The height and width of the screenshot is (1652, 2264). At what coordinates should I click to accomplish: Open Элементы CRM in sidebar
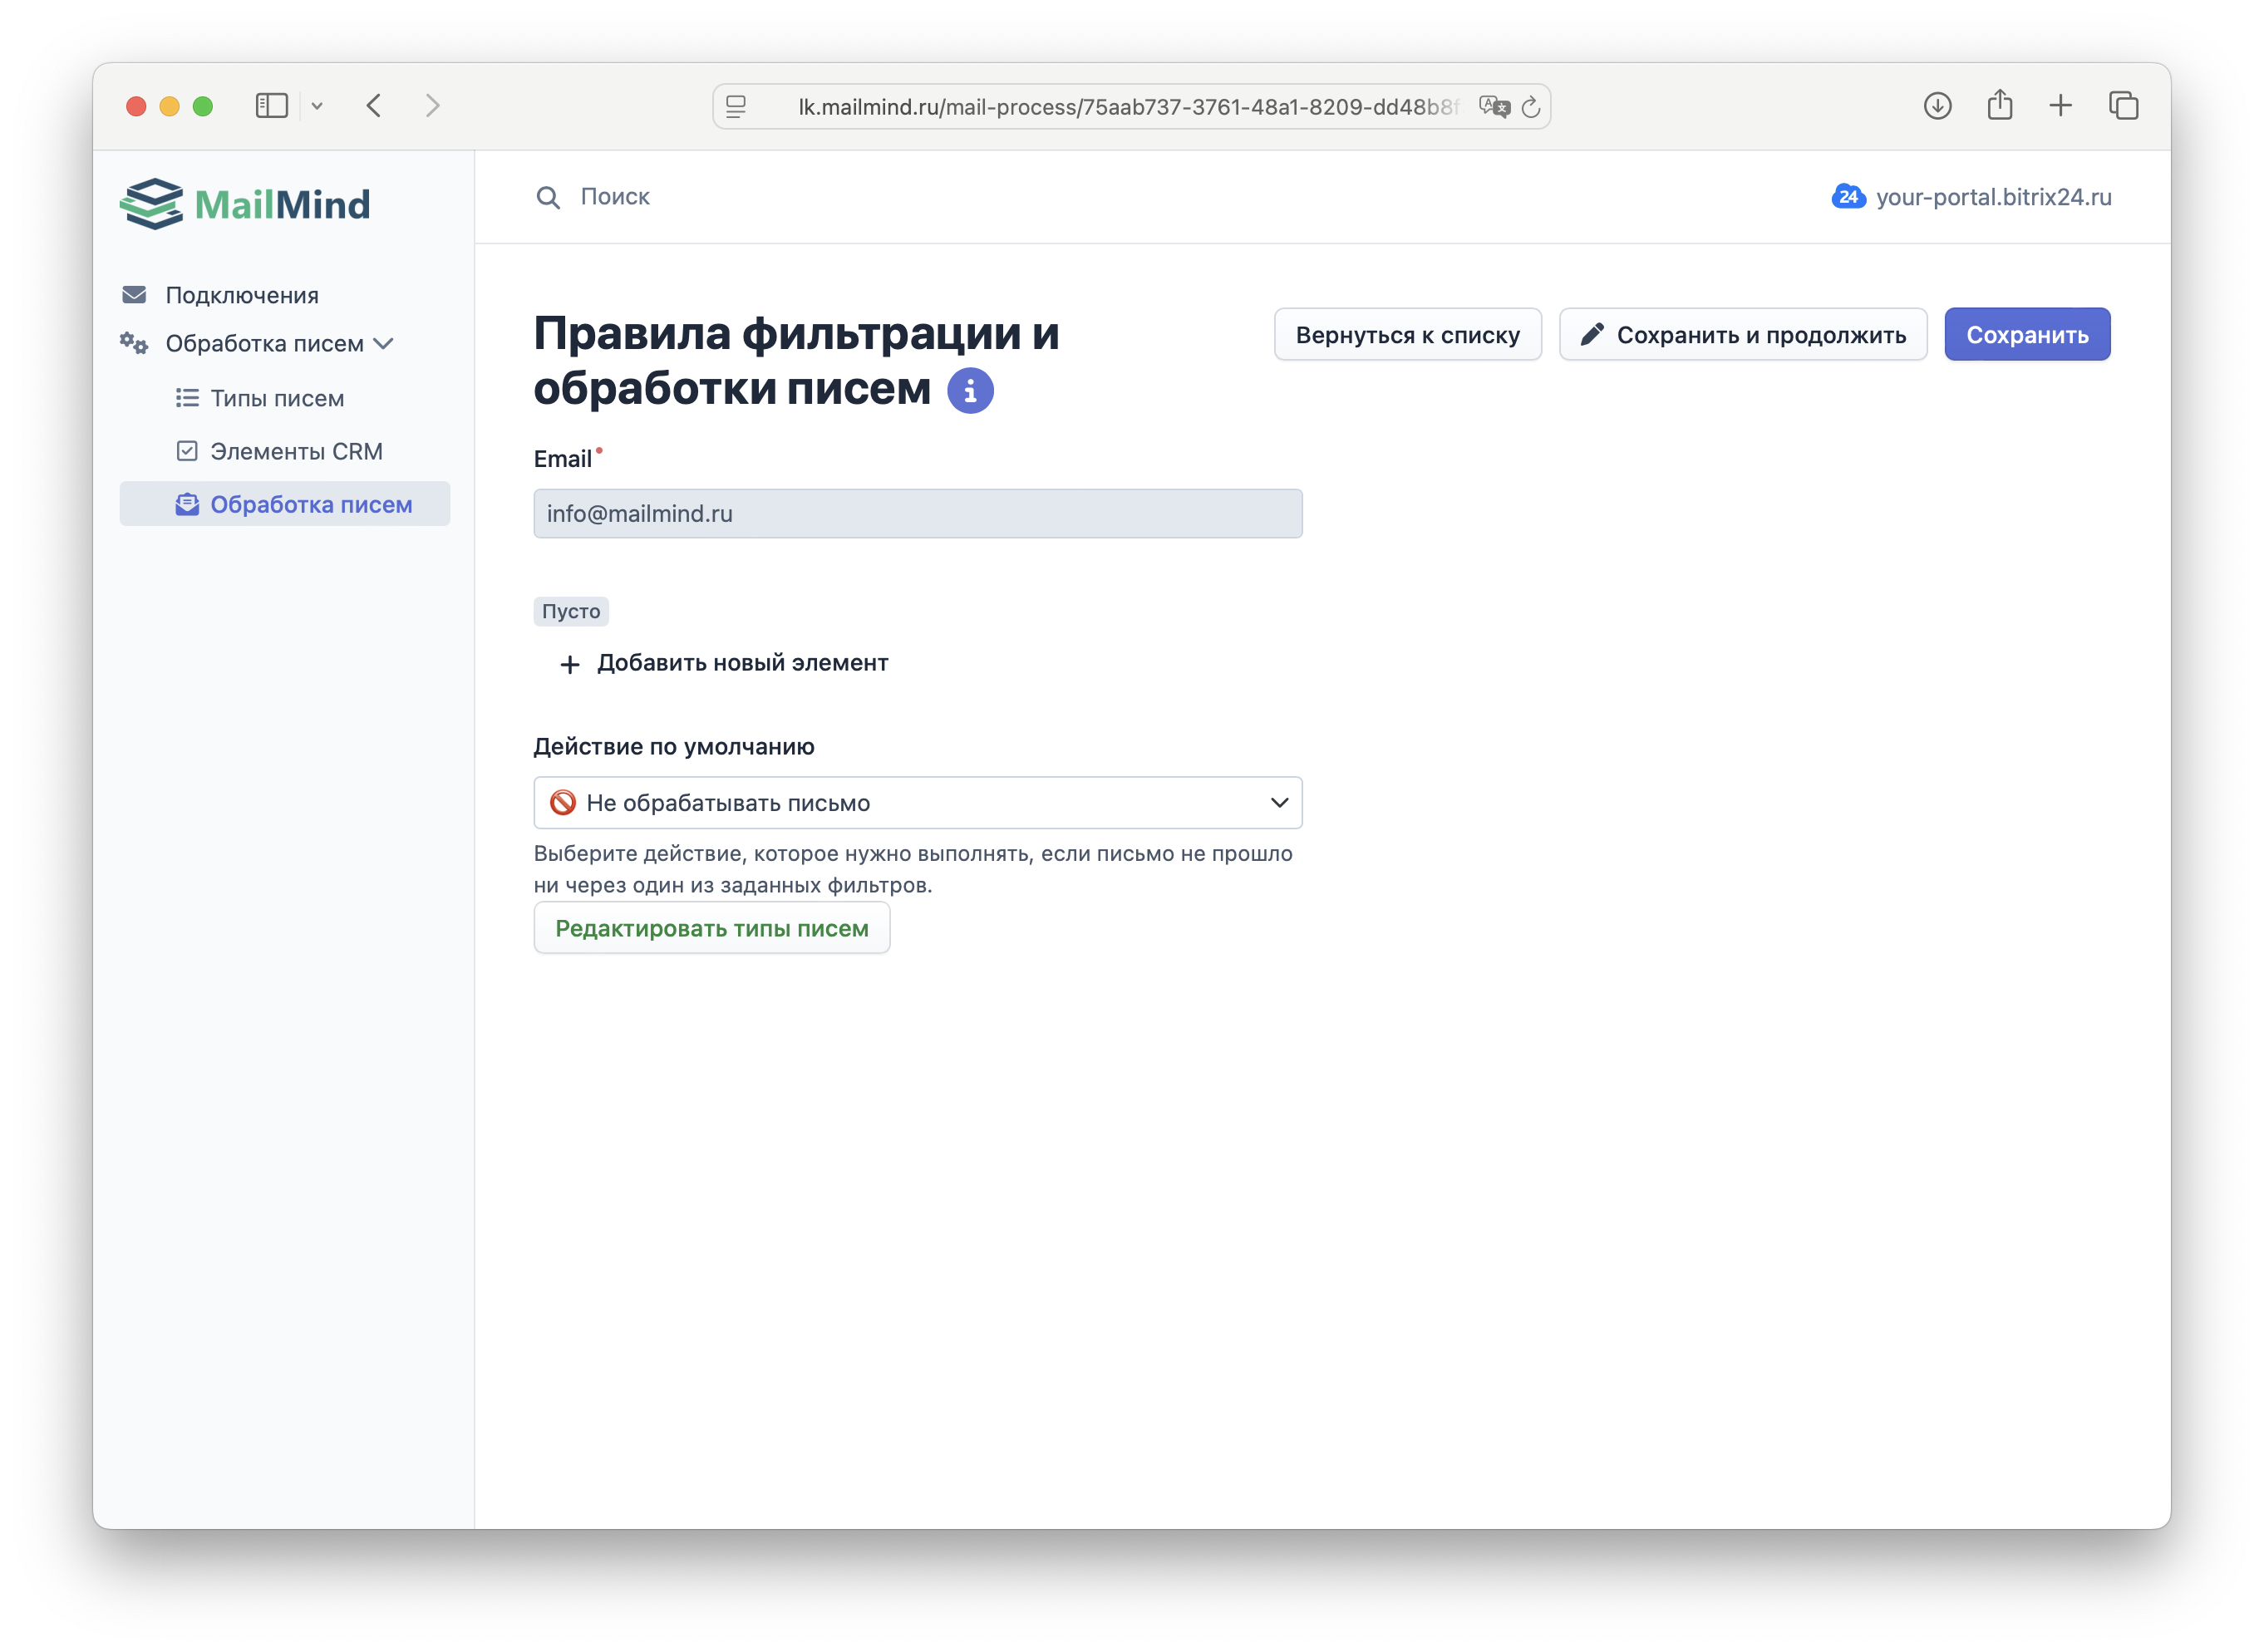click(296, 451)
